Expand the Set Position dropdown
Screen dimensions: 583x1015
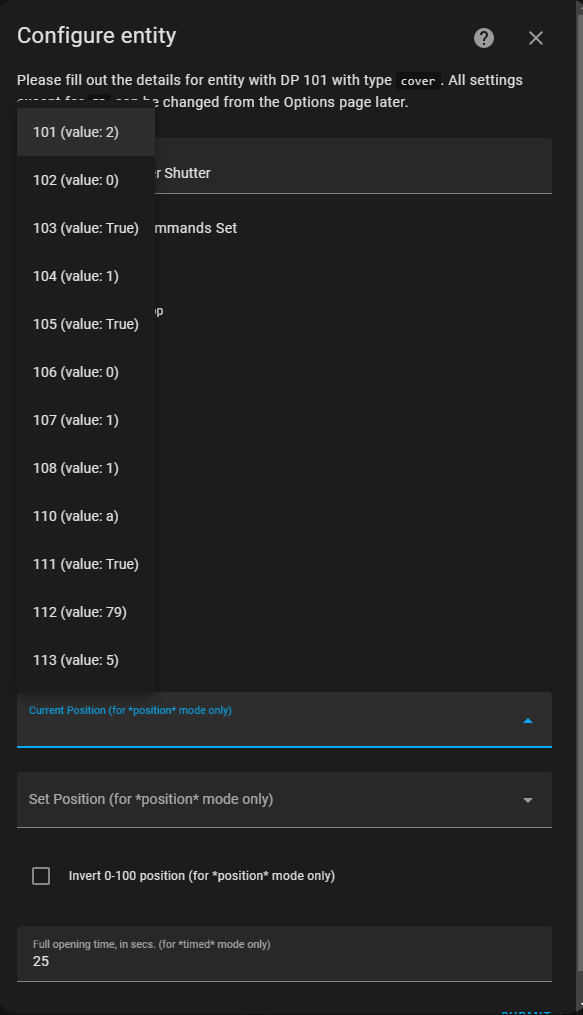527,799
